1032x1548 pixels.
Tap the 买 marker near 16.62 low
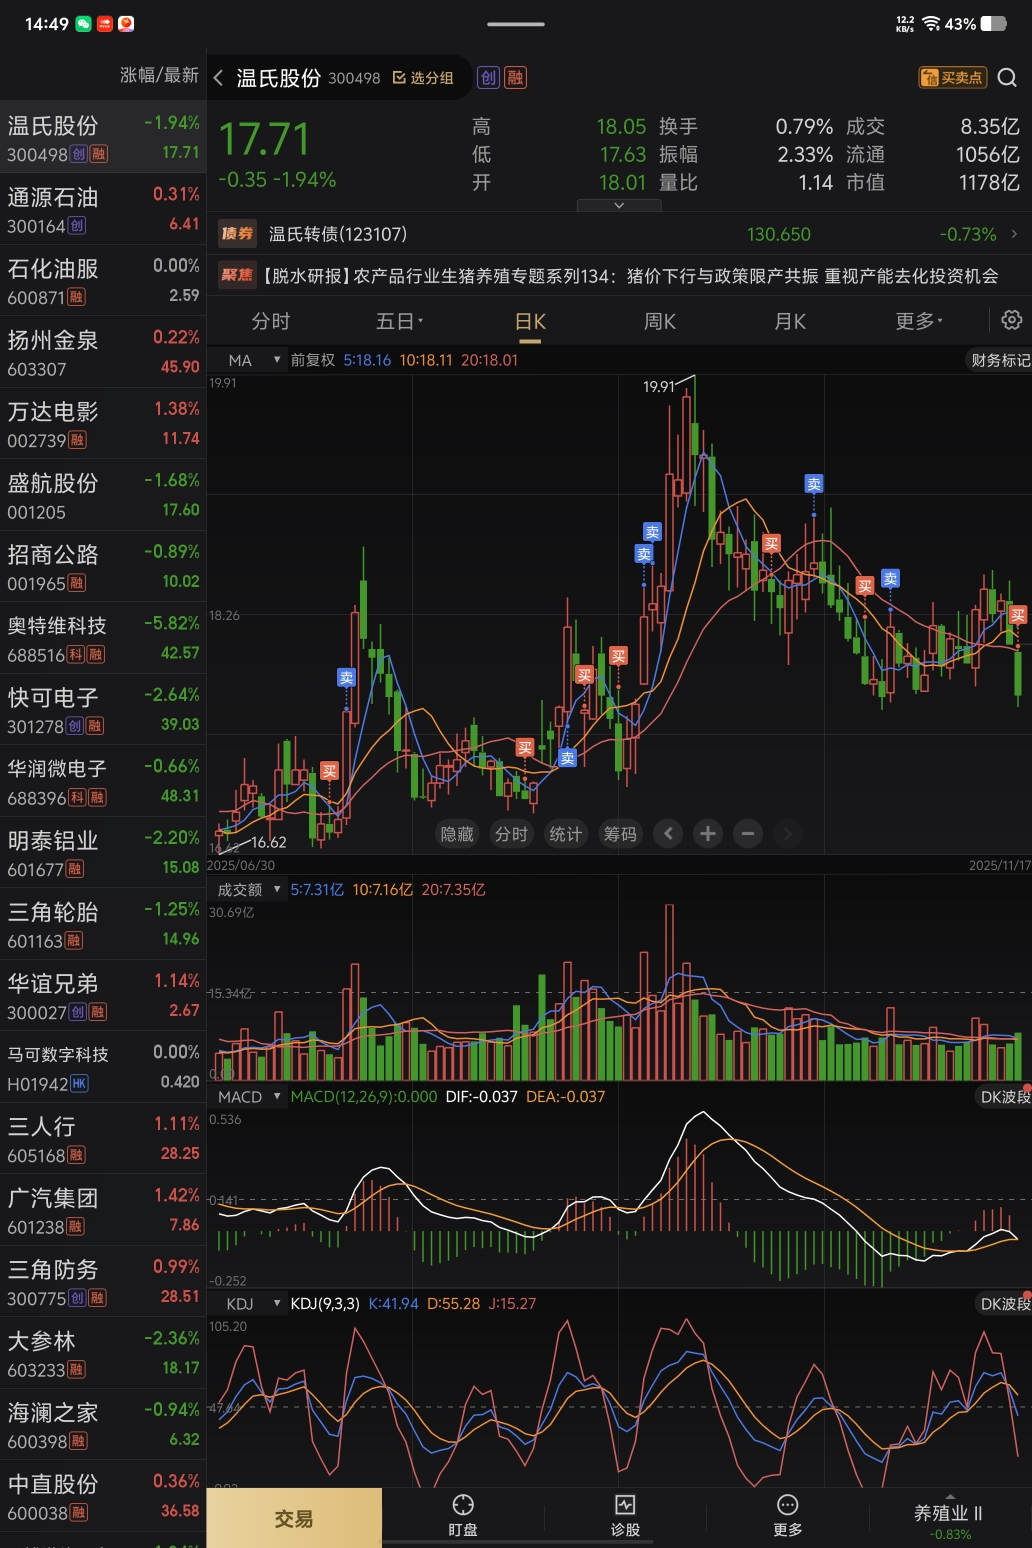pos(329,771)
